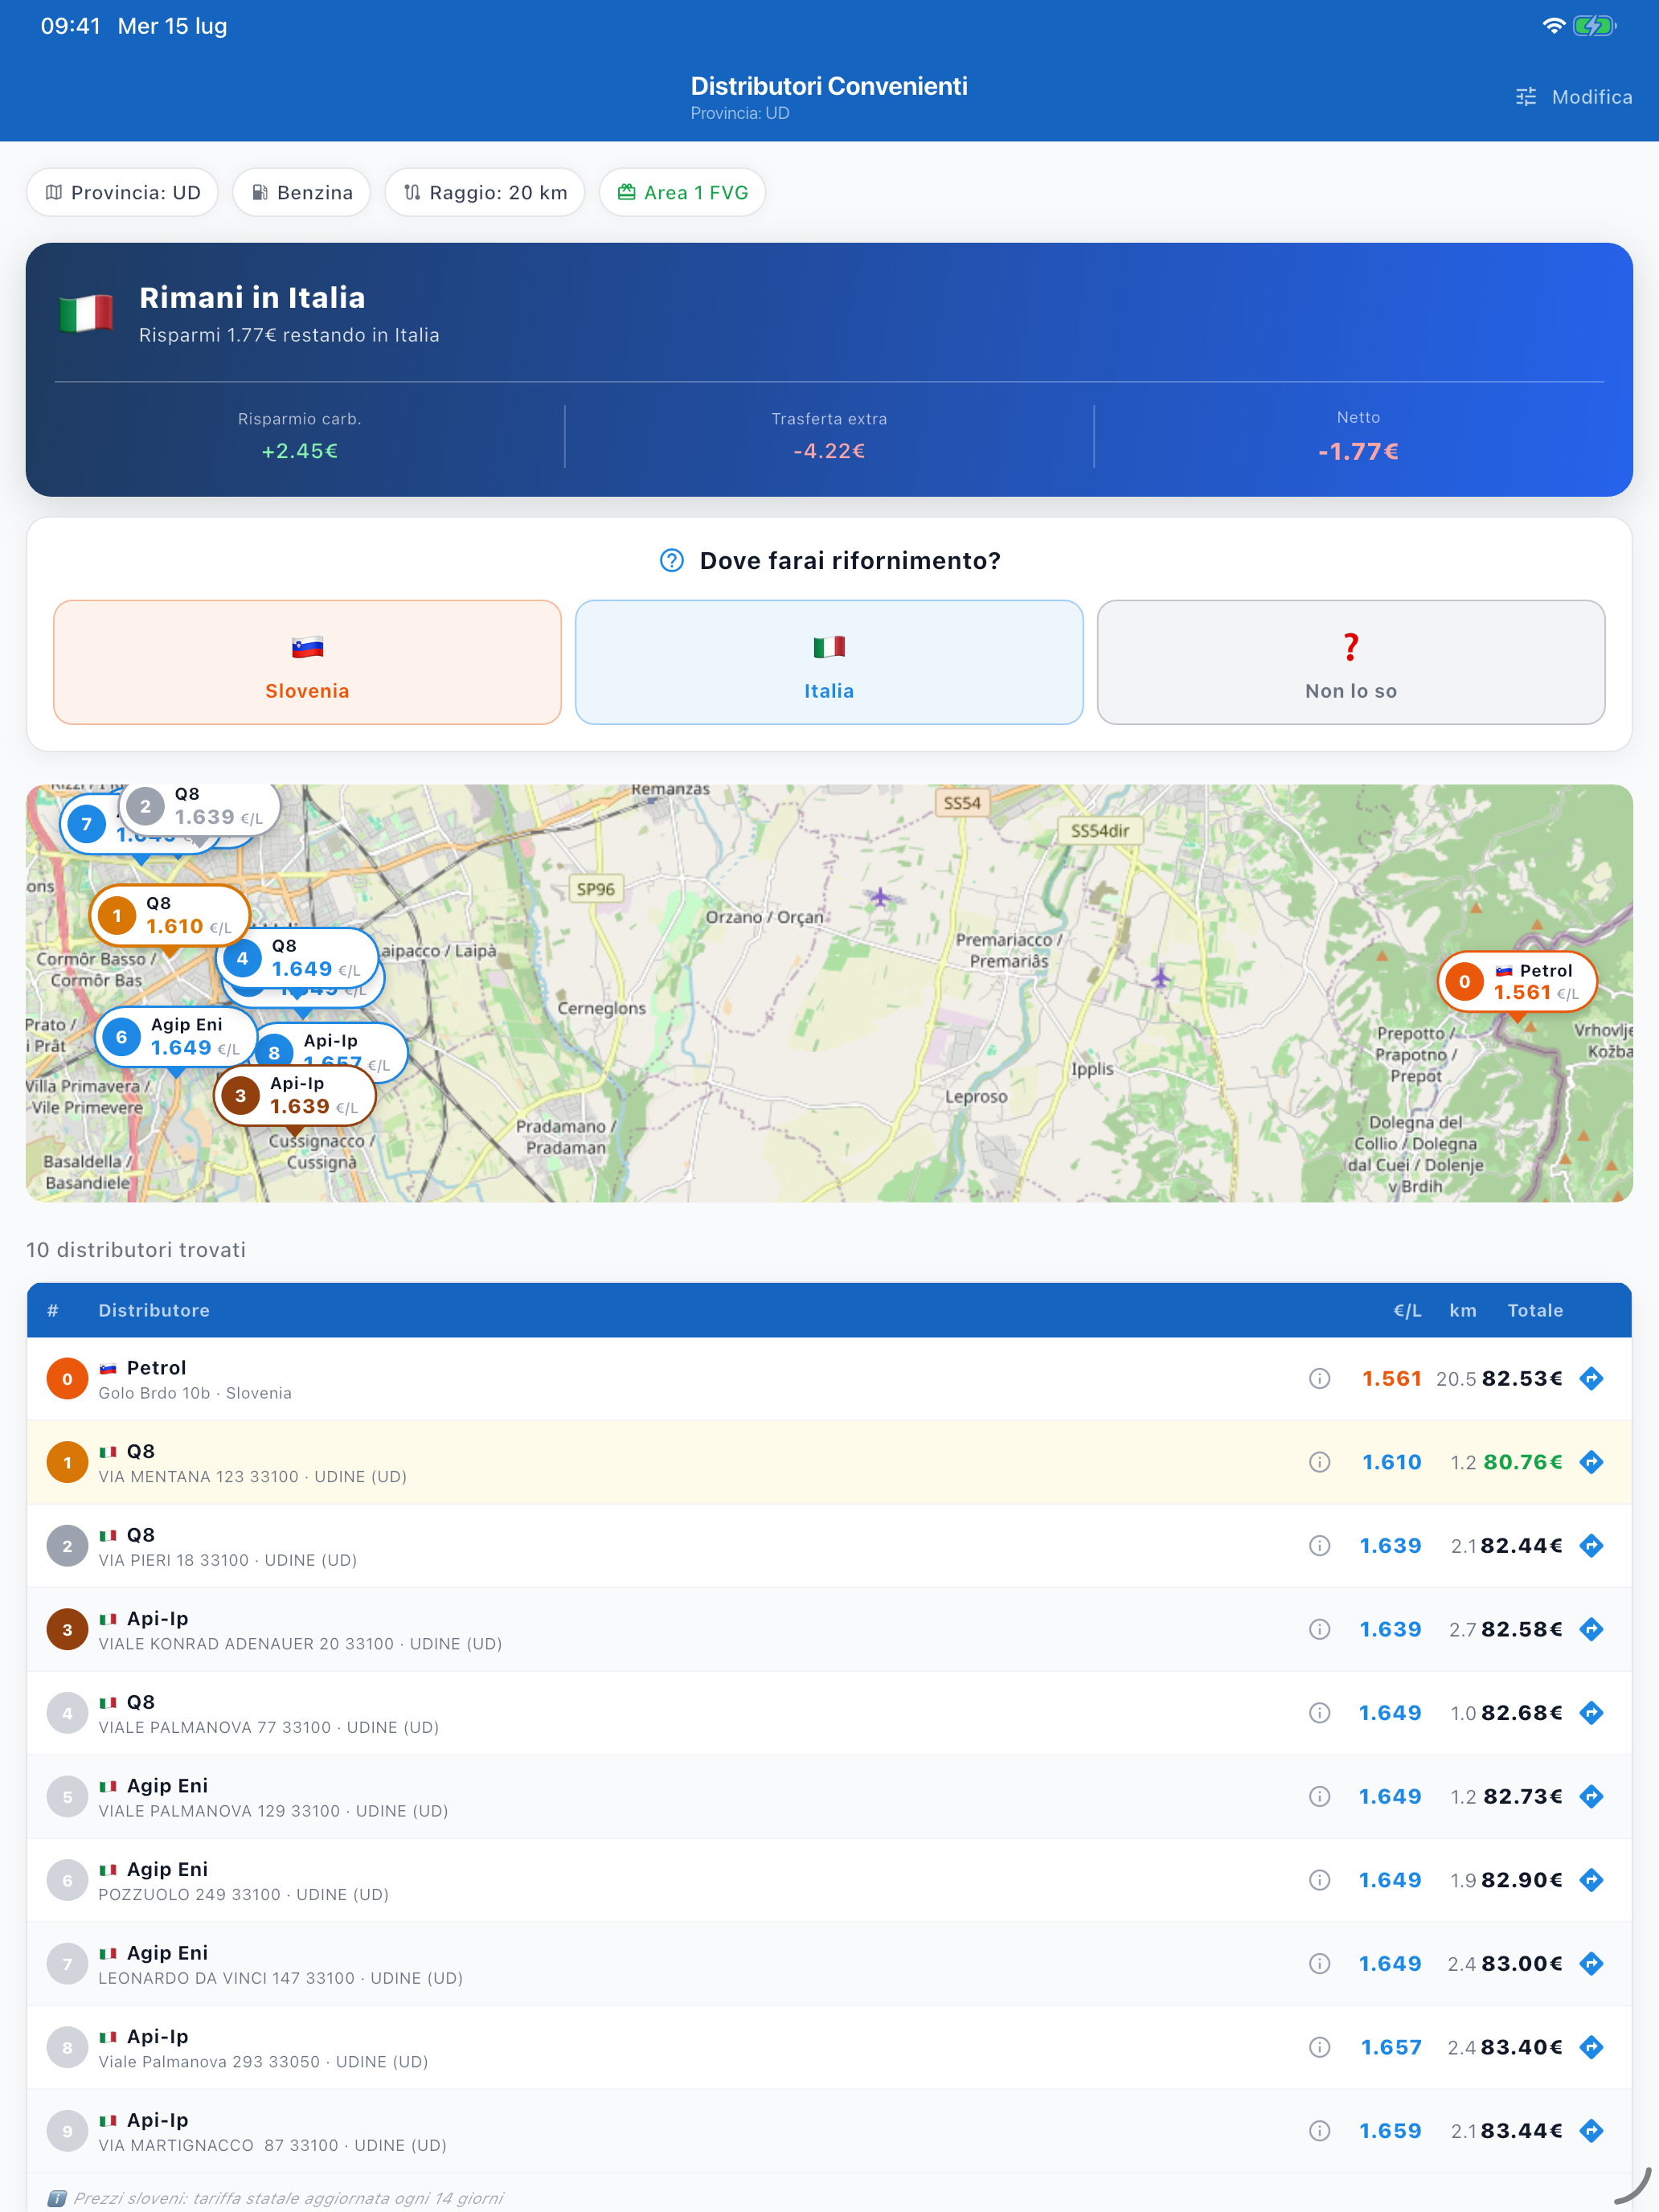Image resolution: width=1659 pixels, height=2212 pixels.
Task: Get directions to Api-Ip Konrad Adenauer 20
Action: (1591, 1630)
